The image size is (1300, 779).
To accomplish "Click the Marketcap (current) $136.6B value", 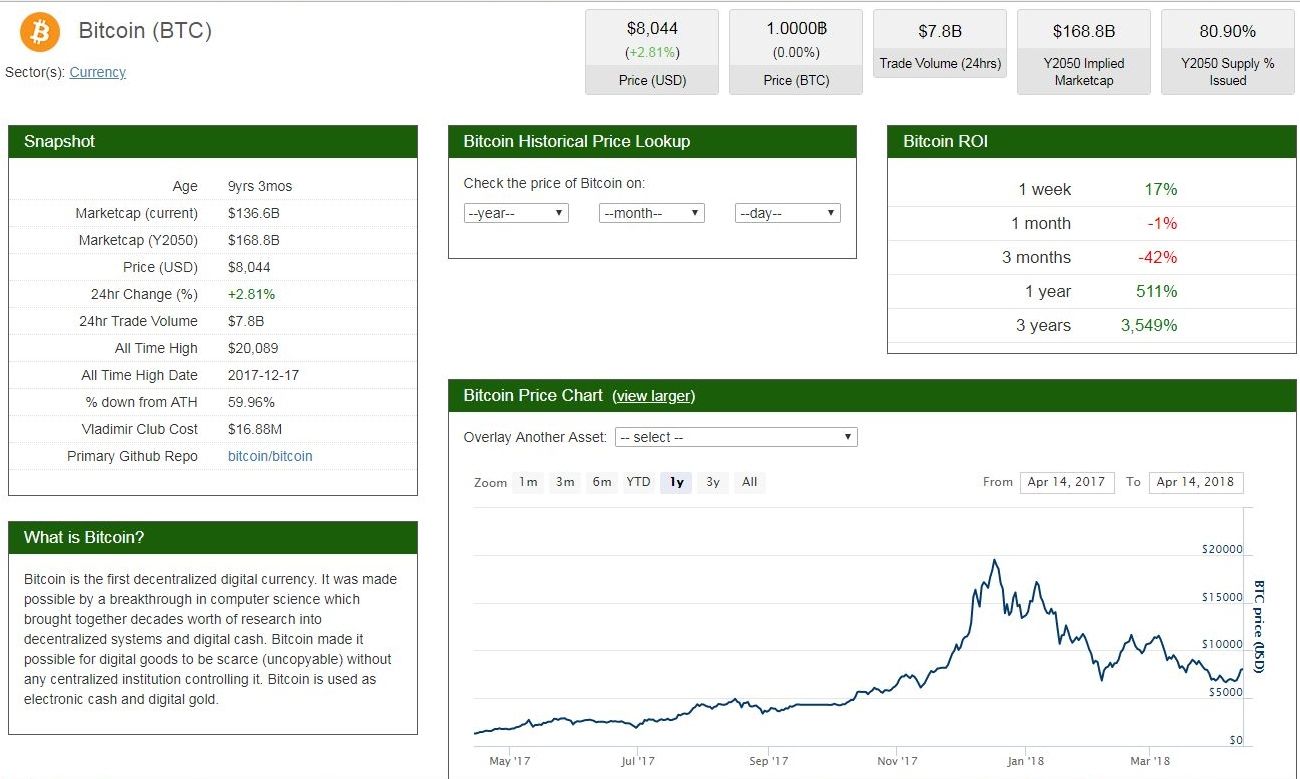I will coord(254,213).
